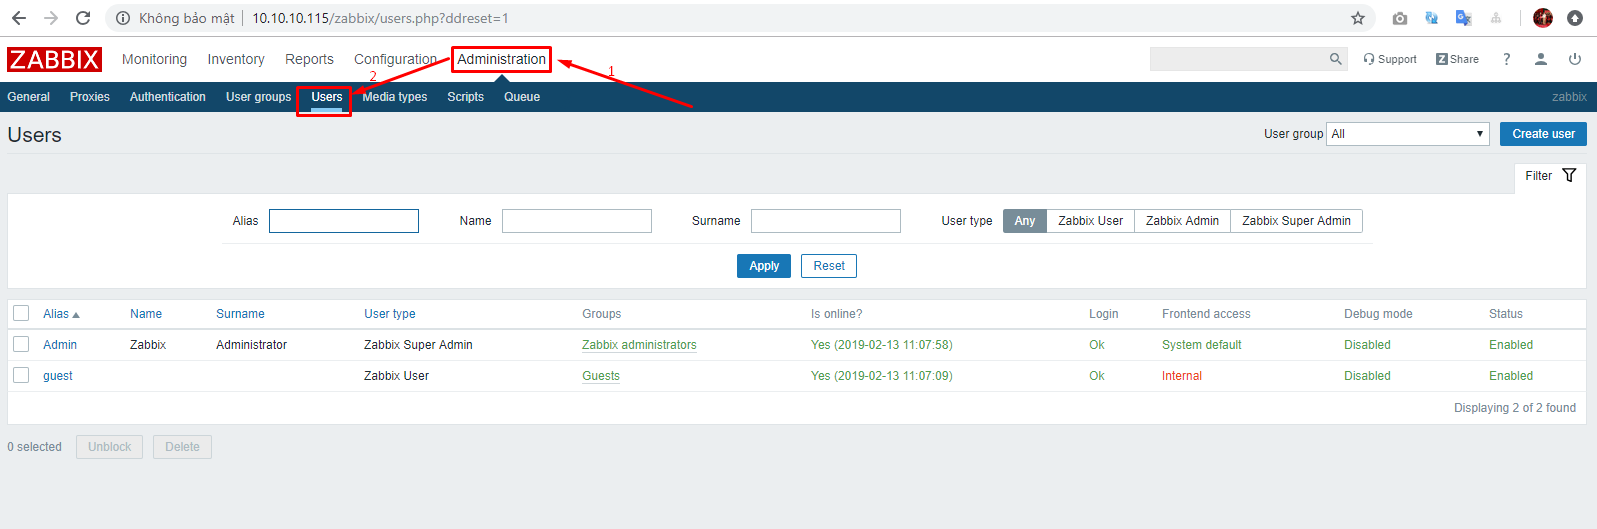Select user type Zabbix Super Admin
Viewport: 1597px width, 529px height.
(x=1297, y=221)
